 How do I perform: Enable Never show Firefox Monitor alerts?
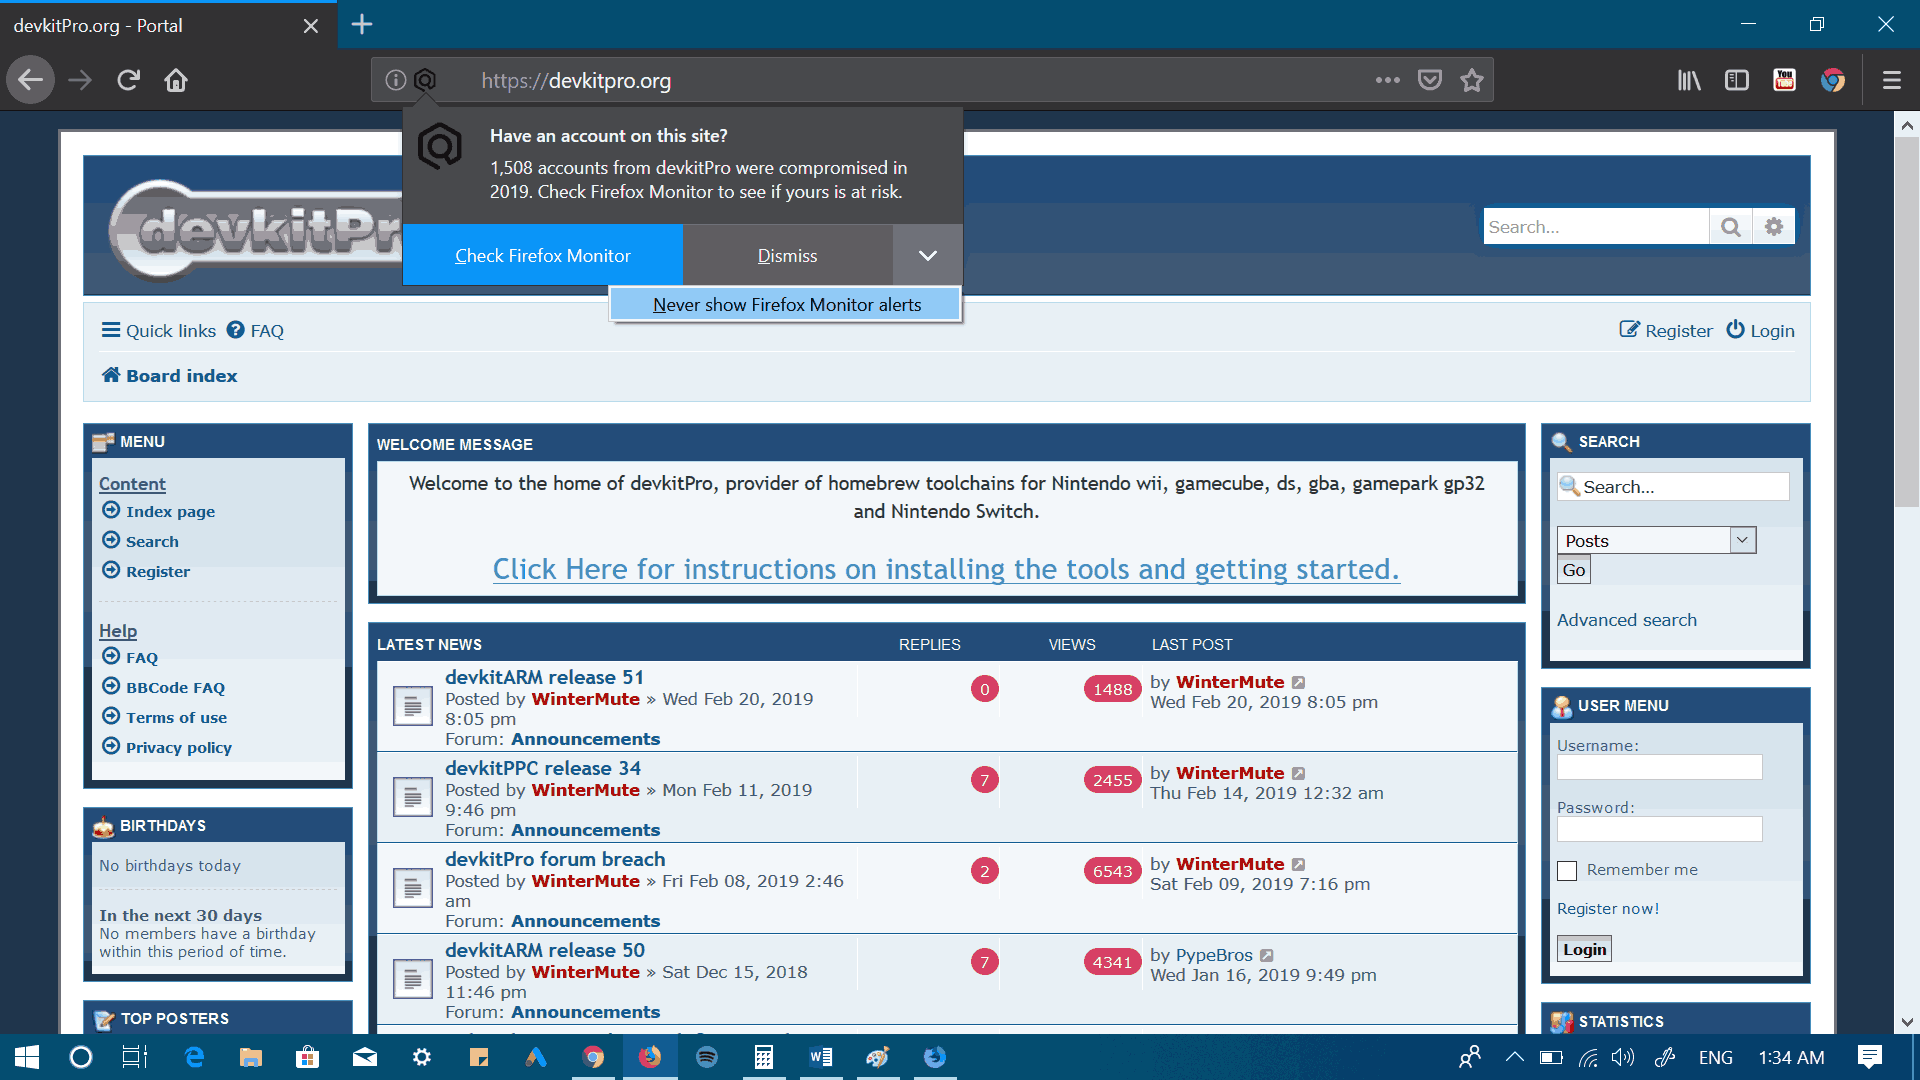click(786, 303)
